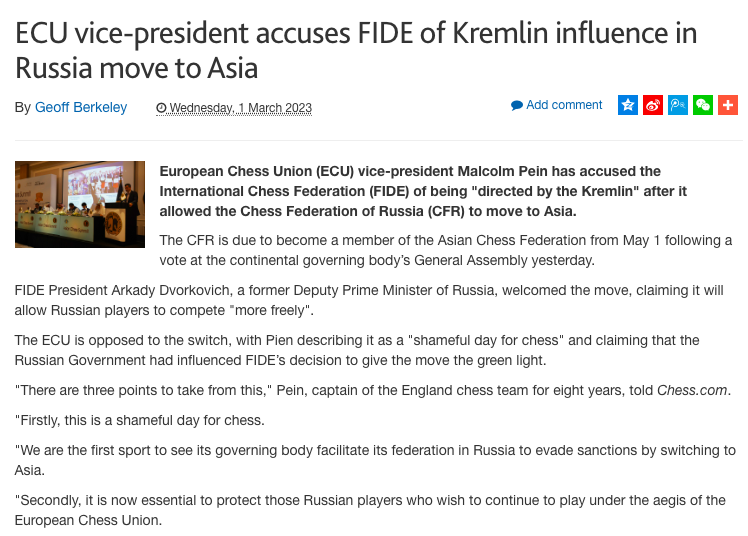Screen dimensions: 748x536
Task: Open the Add comment link
Action: pos(564,105)
